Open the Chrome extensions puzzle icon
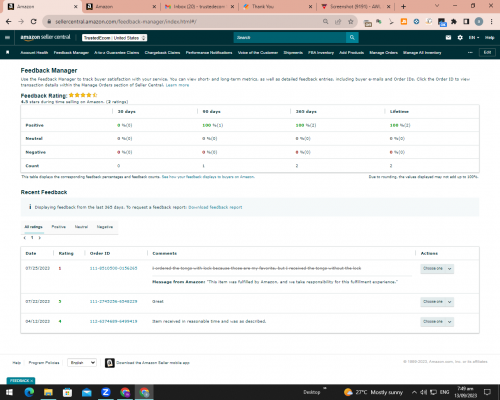The height and width of the screenshot is (400, 500). (x=454, y=22)
